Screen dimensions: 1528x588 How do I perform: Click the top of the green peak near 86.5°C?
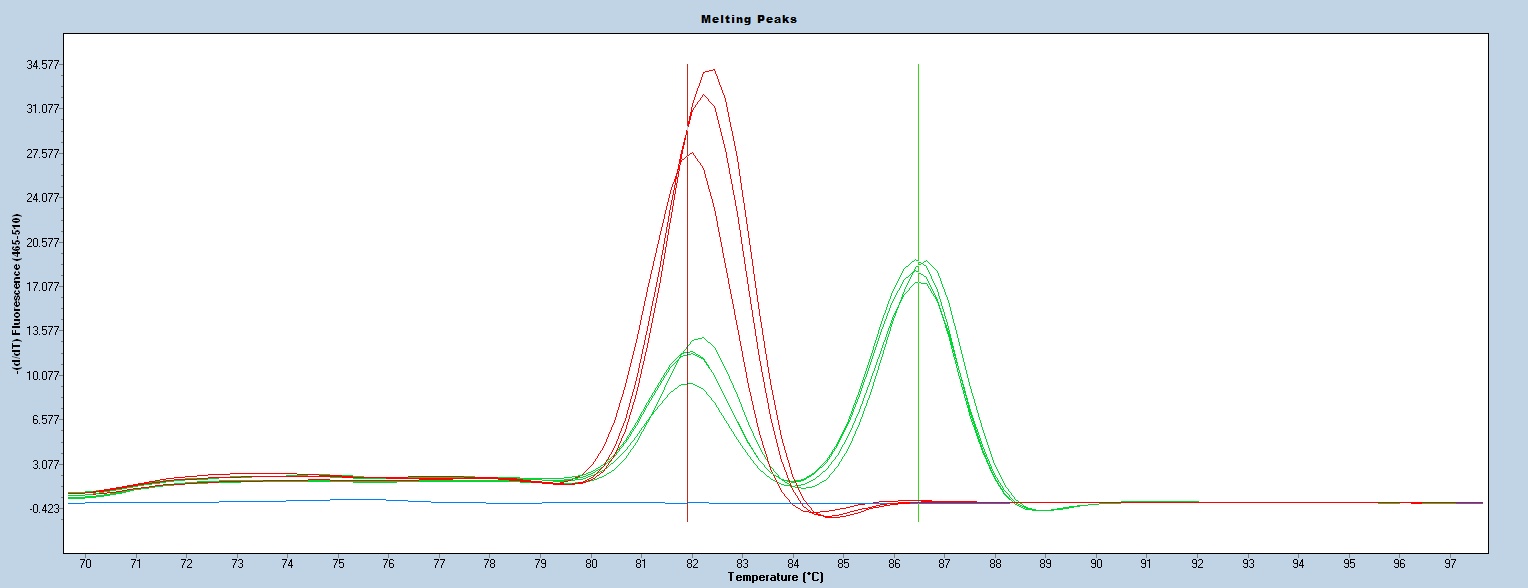[916, 261]
